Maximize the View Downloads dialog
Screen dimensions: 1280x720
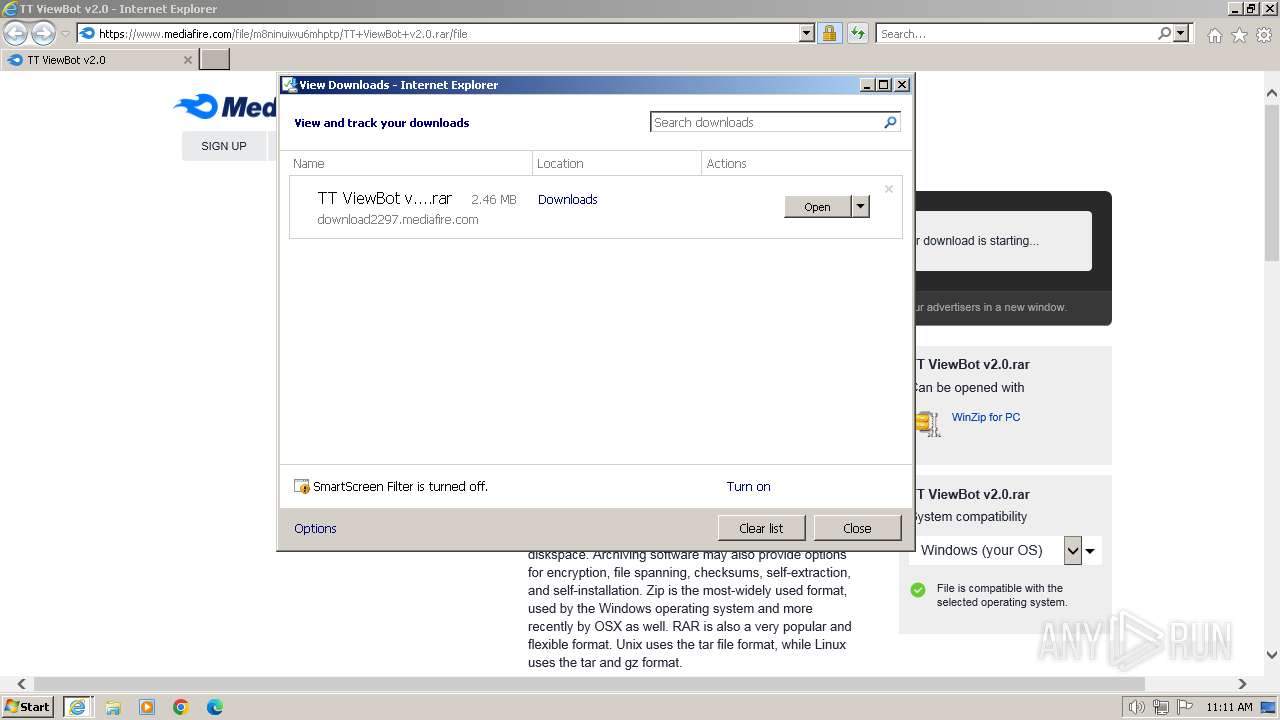tap(884, 85)
